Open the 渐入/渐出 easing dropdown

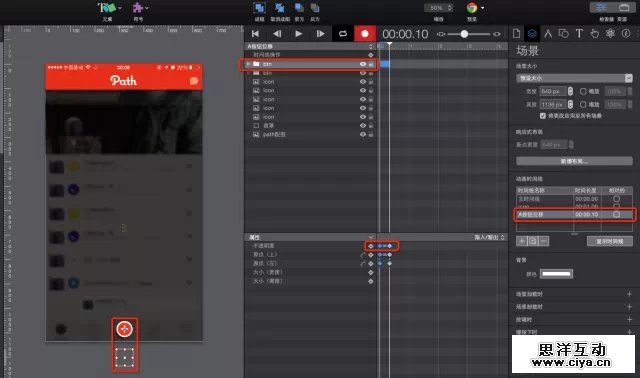pyautogui.click(x=489, y=237)
